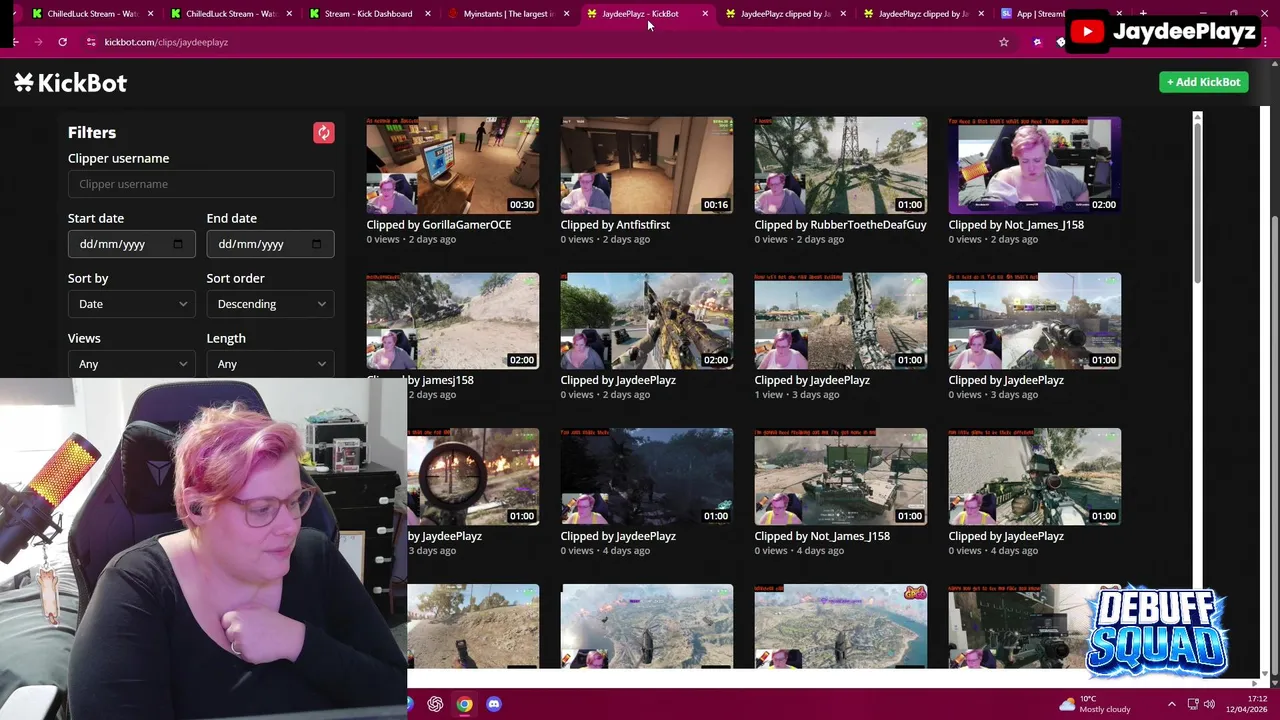Play the Antfistfirst 00:16 clip thumbnail
The image size is (1280, 720).
click(x=647, y=165)
